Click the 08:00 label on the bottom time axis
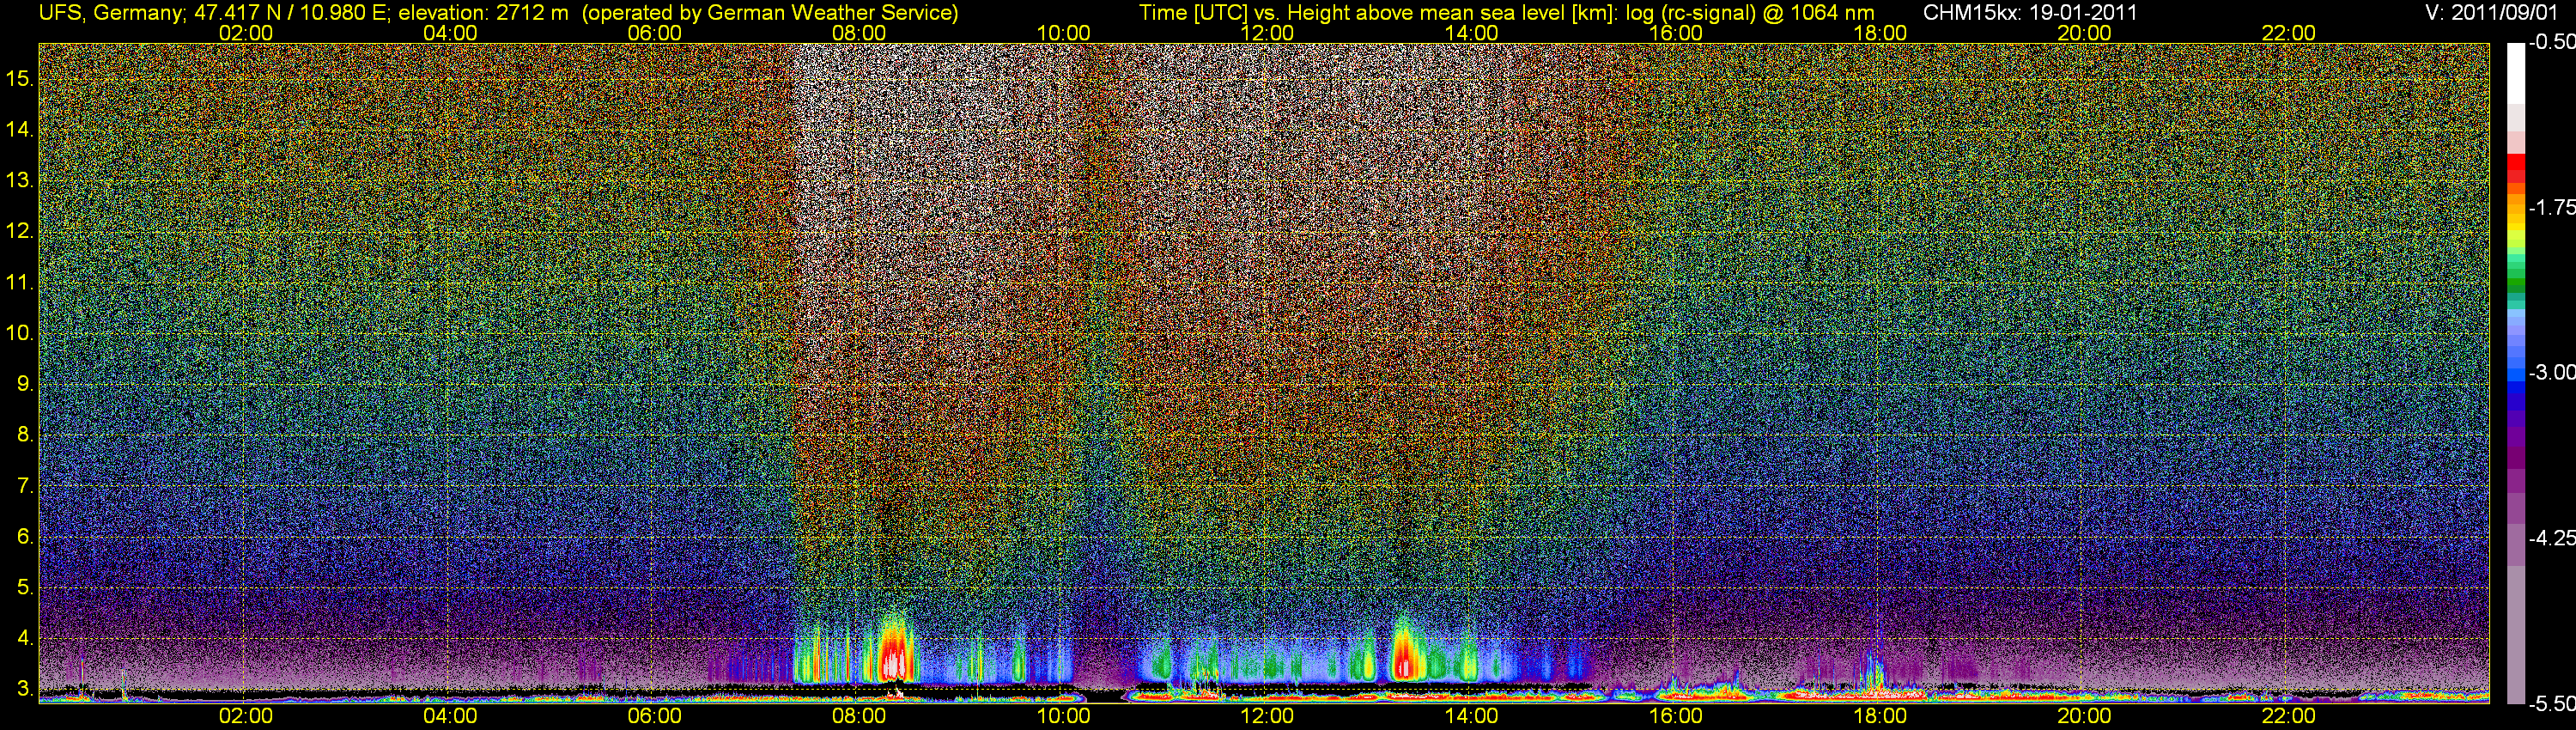The image size is (2576, 730). tap(859, 716)
